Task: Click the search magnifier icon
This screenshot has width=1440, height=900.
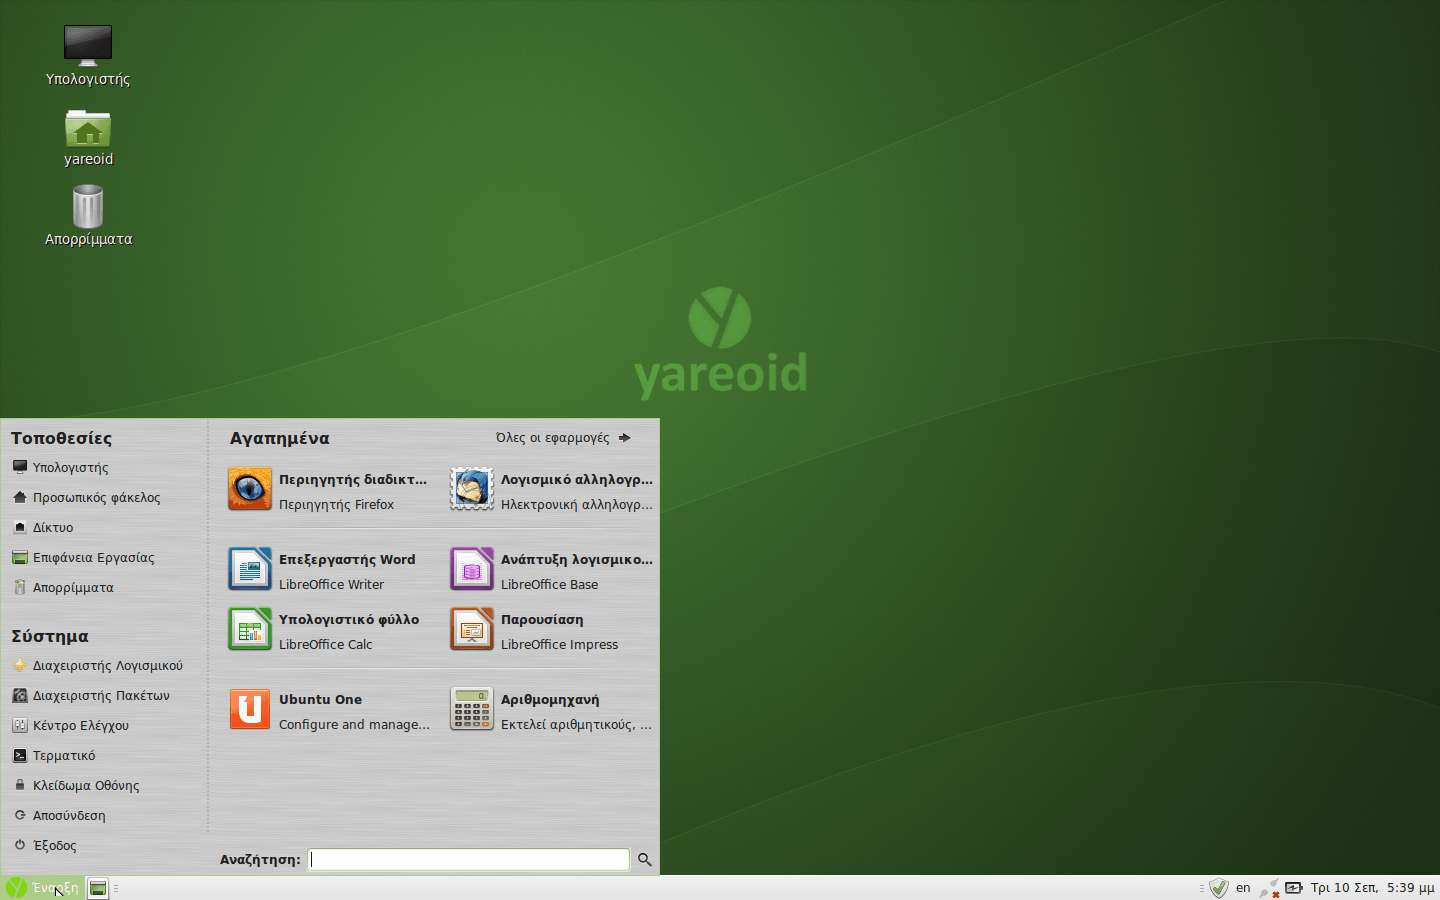Action: 645,860
